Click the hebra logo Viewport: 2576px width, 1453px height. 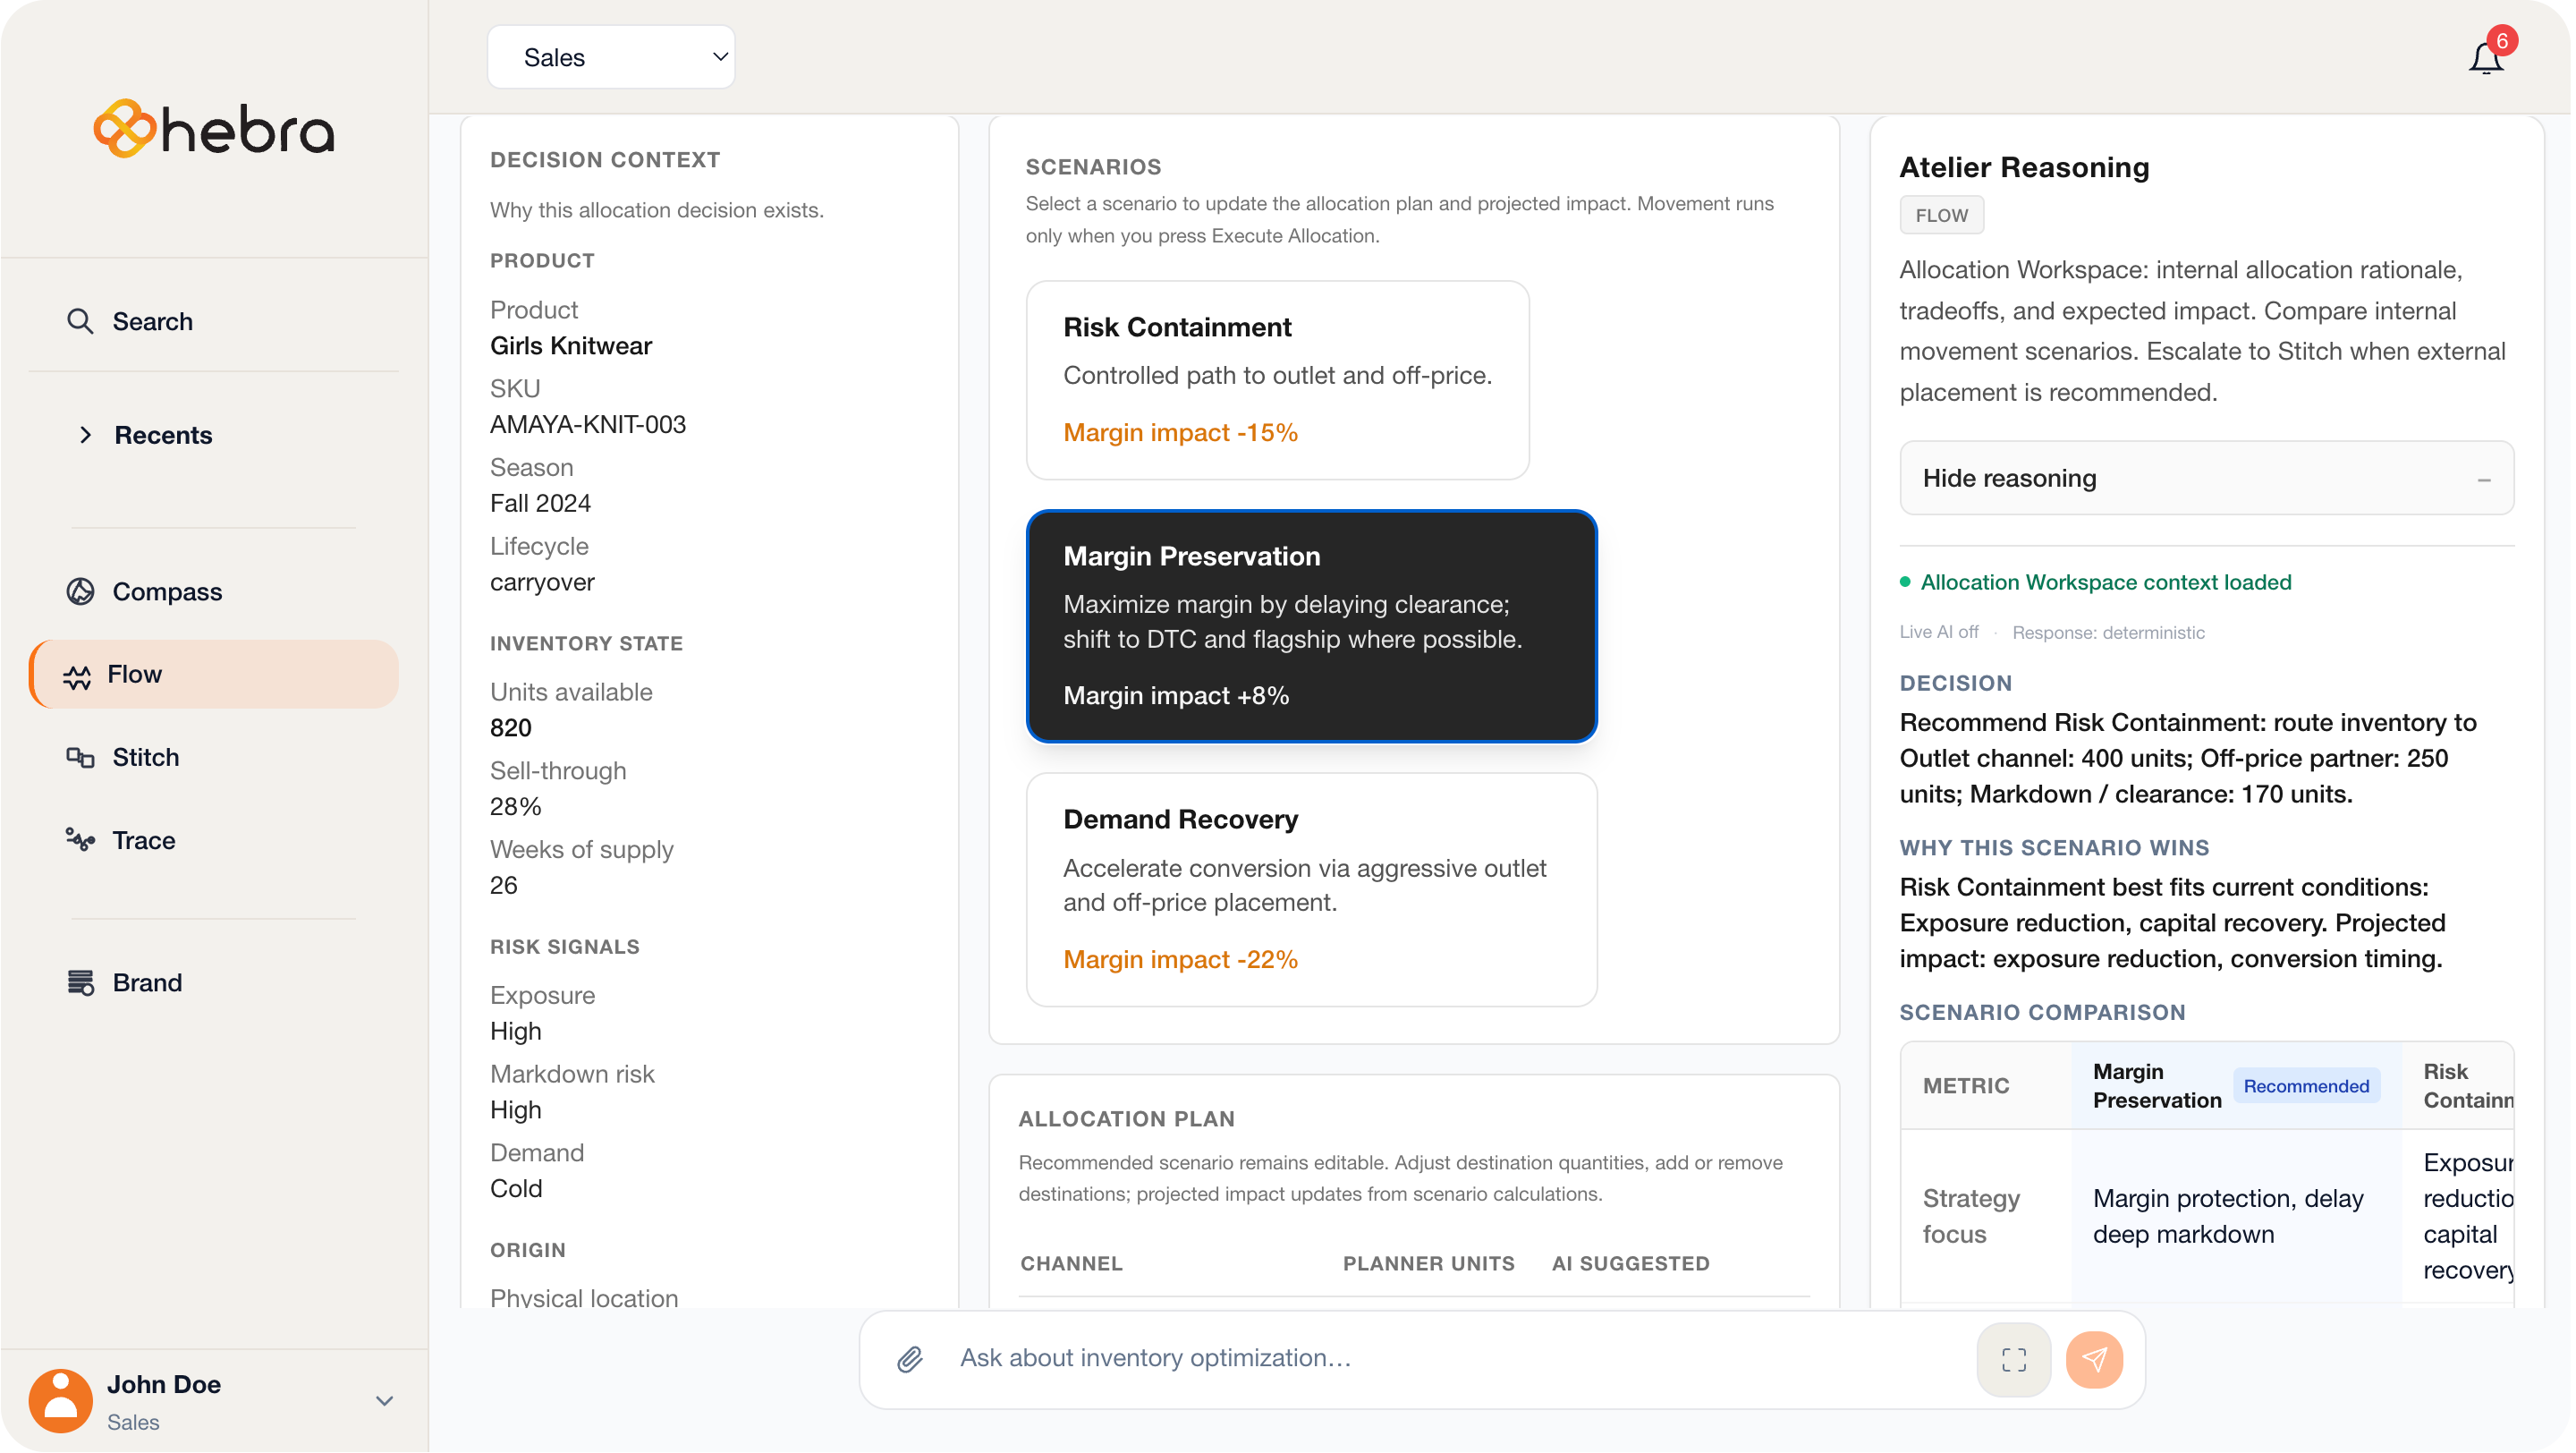(x=213, y=127)
